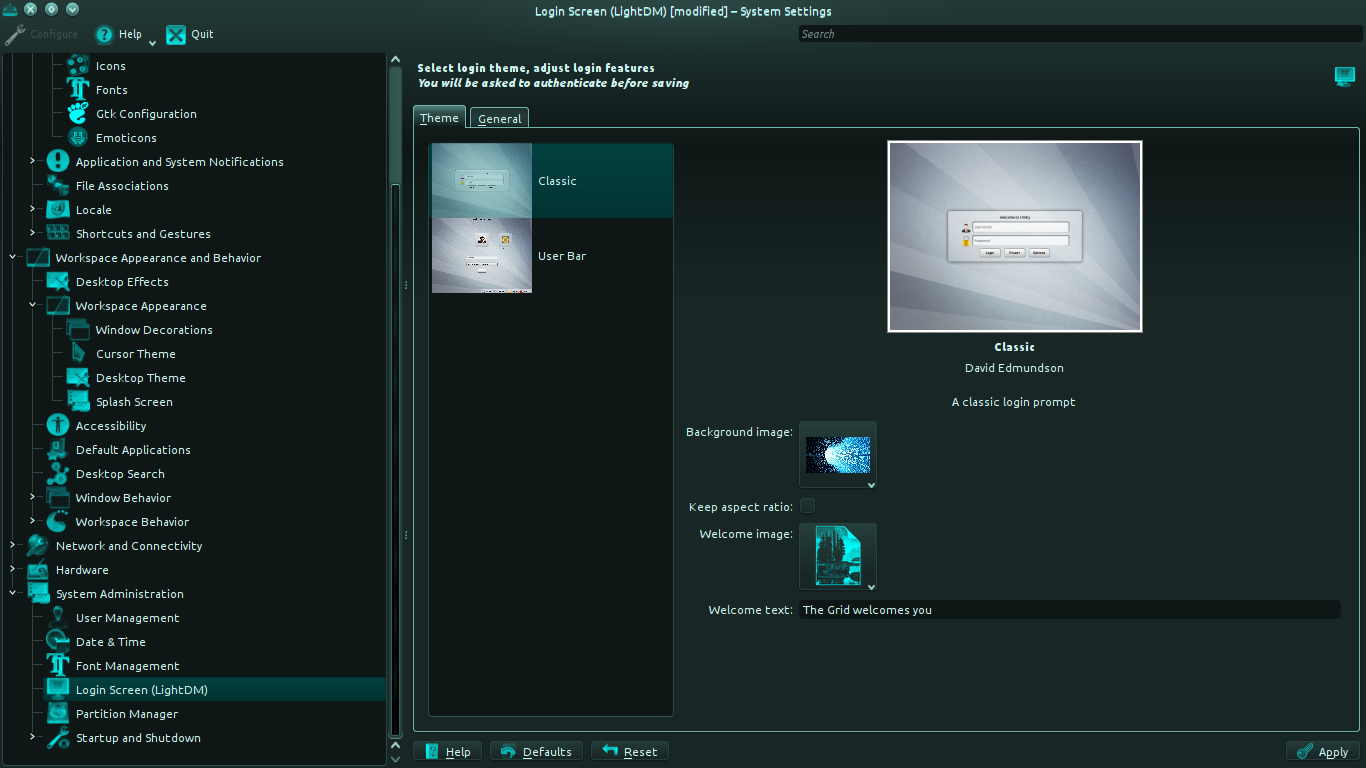Open Fonts in the sidebar
This screenshot has width=1366, height=768.
112,90
